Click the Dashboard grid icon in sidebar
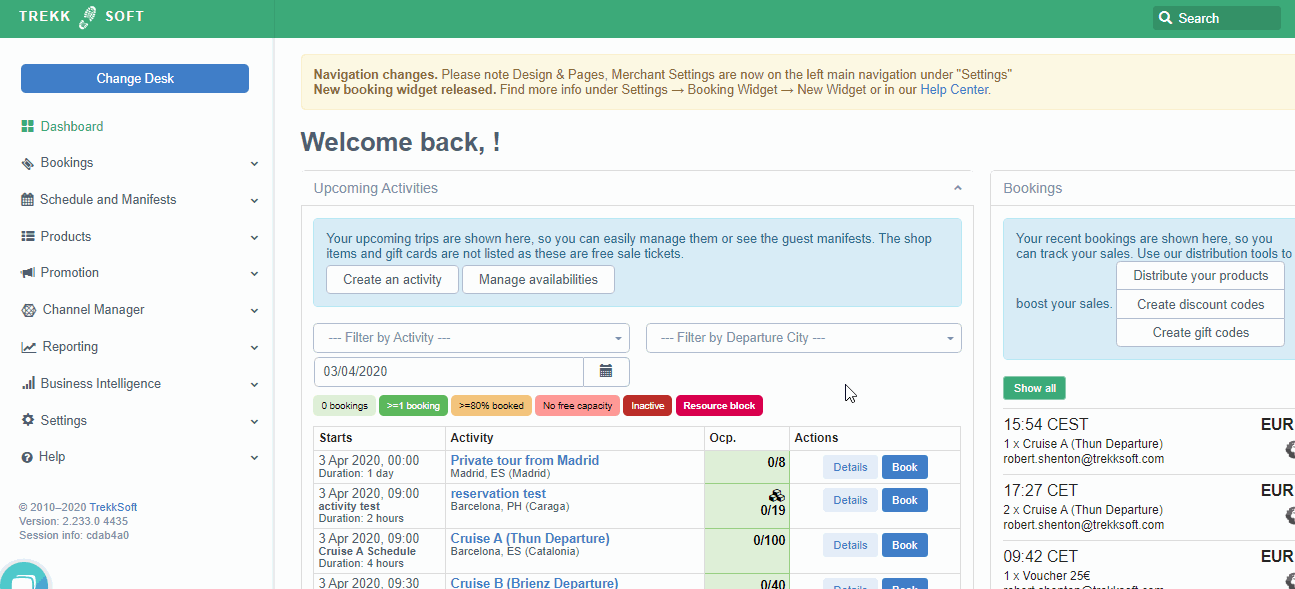 pos(28,127)
